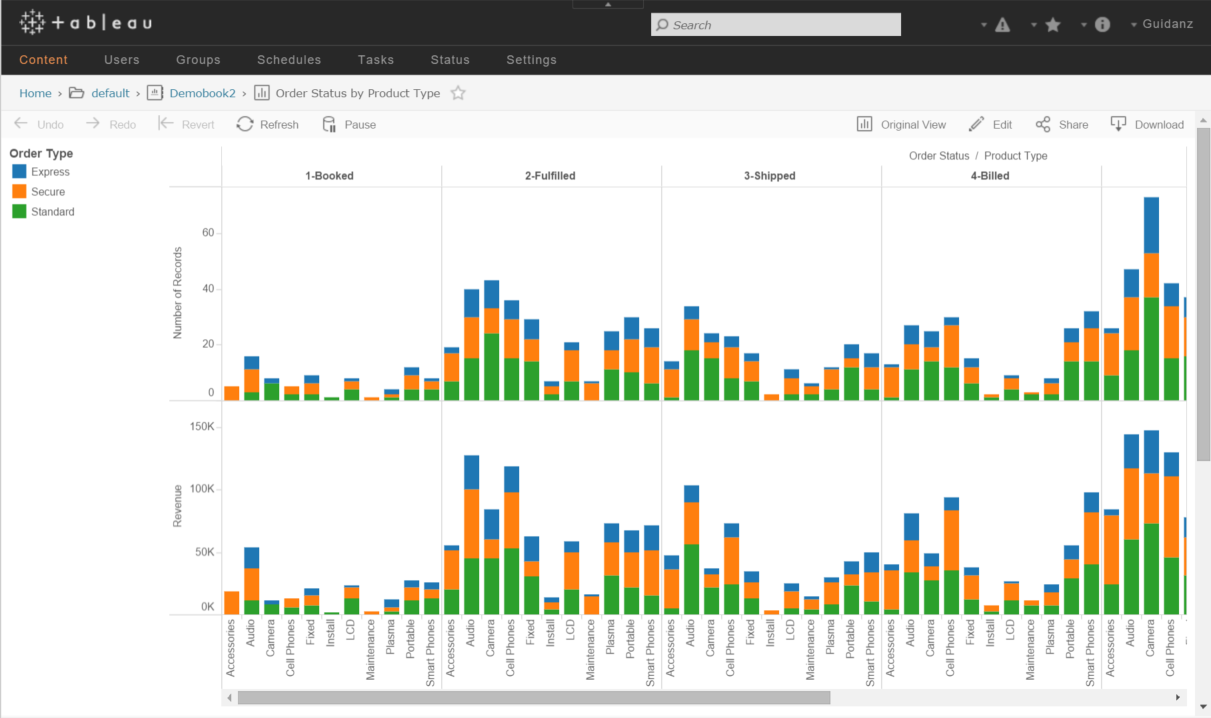Open the favorites star icon in header
This screenshot has height=718, width=1211.
tap(1053, 25)
